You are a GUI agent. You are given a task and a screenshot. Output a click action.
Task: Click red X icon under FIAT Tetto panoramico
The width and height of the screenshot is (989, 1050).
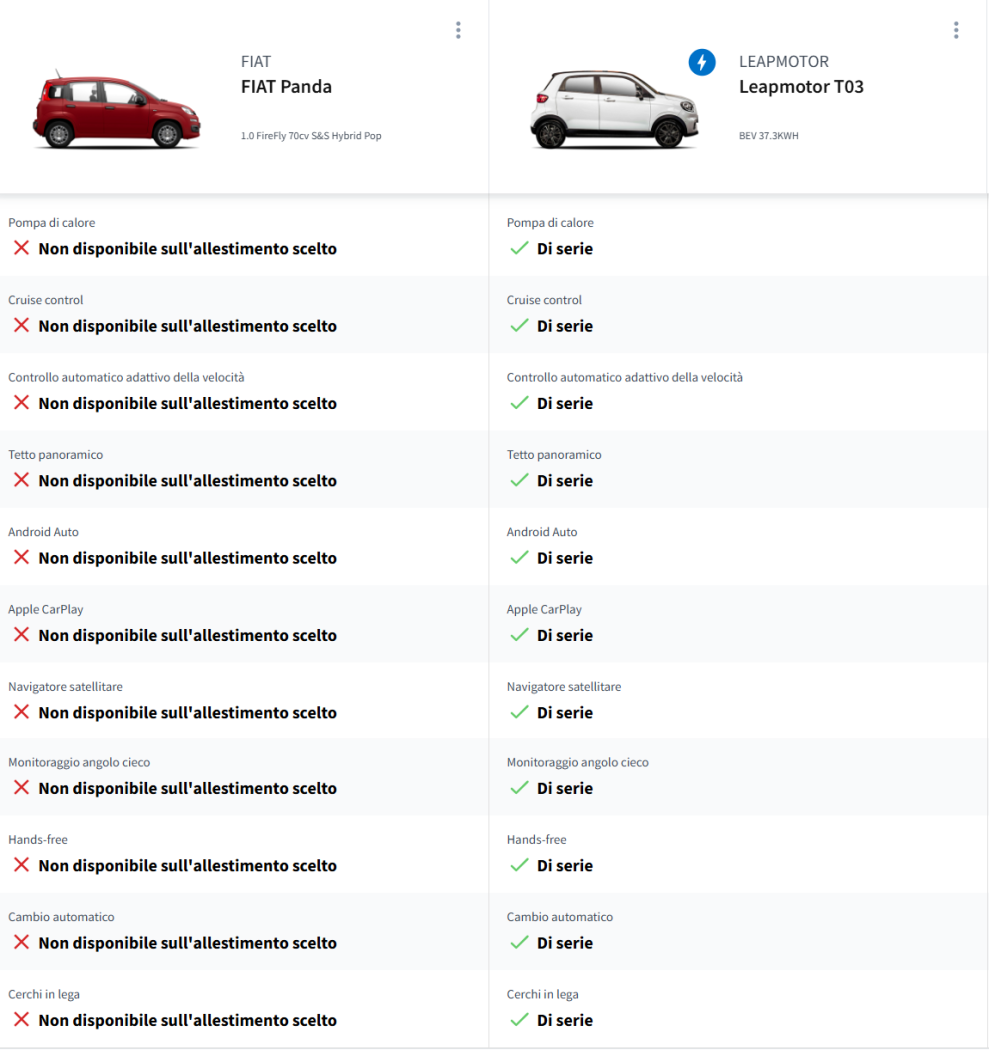pyautogui.click(x=21, y=480)
